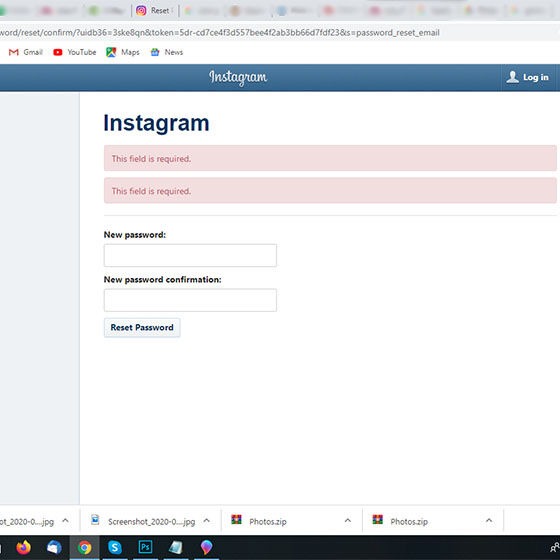560x560 pixels.
Task: Open the News bookmark
Action: pyautogui.click(x=166, y=52)
